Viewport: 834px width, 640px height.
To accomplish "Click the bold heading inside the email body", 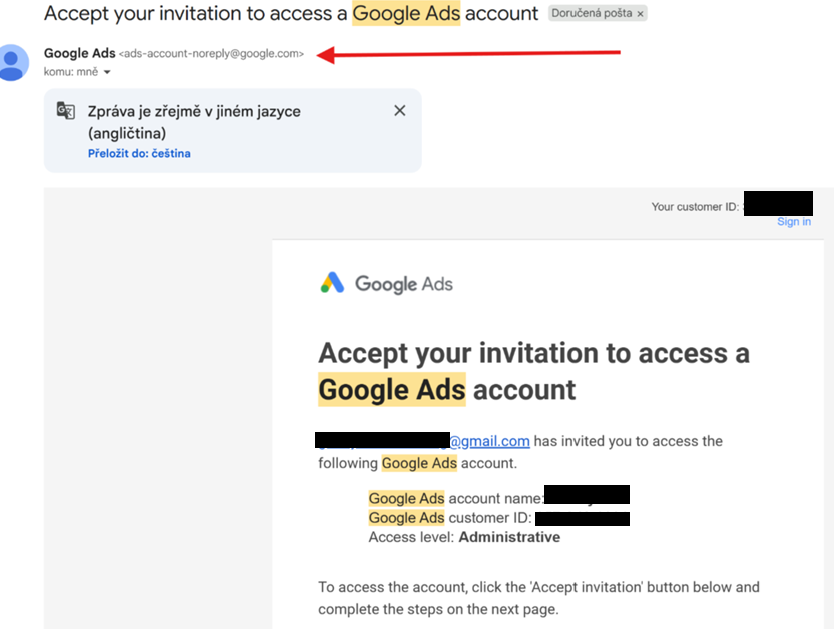I will coord(533,371).
